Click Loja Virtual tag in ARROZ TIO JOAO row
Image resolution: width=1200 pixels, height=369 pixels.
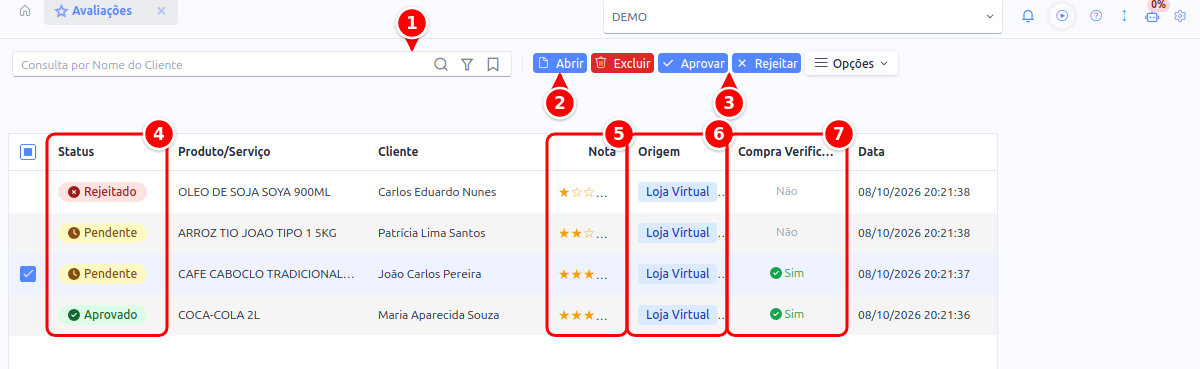click(677, 232)
